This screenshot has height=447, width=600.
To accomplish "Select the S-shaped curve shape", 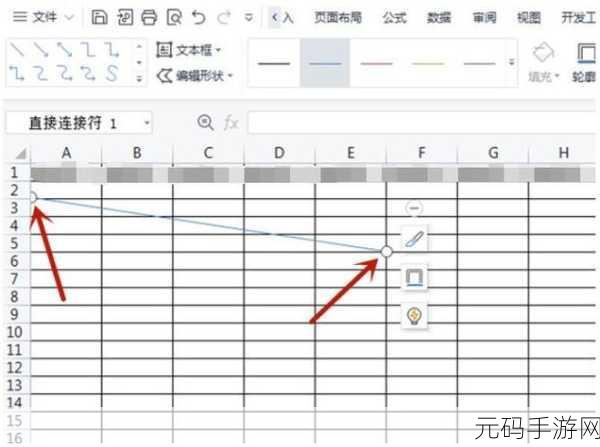I will pos(112,73).
